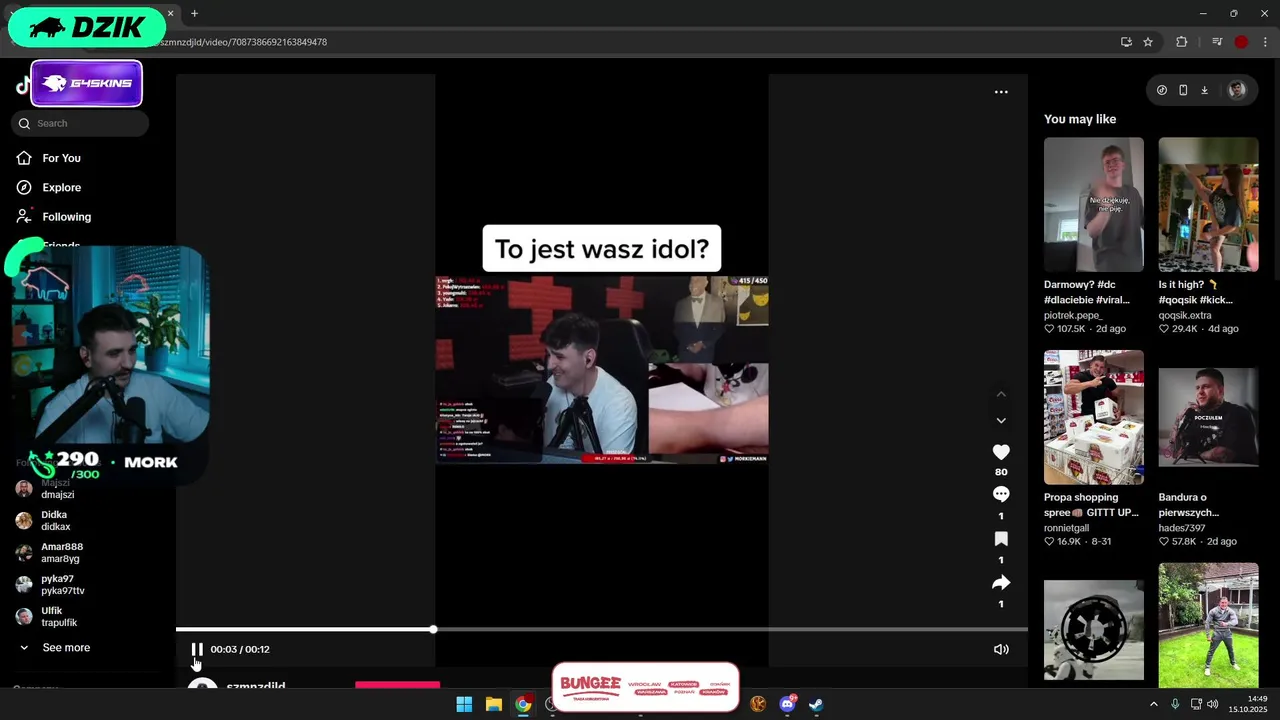Viewport: 1280px width, 720px height.
Task: Click ronnietgall creator name
Action: coord(1066,528)
